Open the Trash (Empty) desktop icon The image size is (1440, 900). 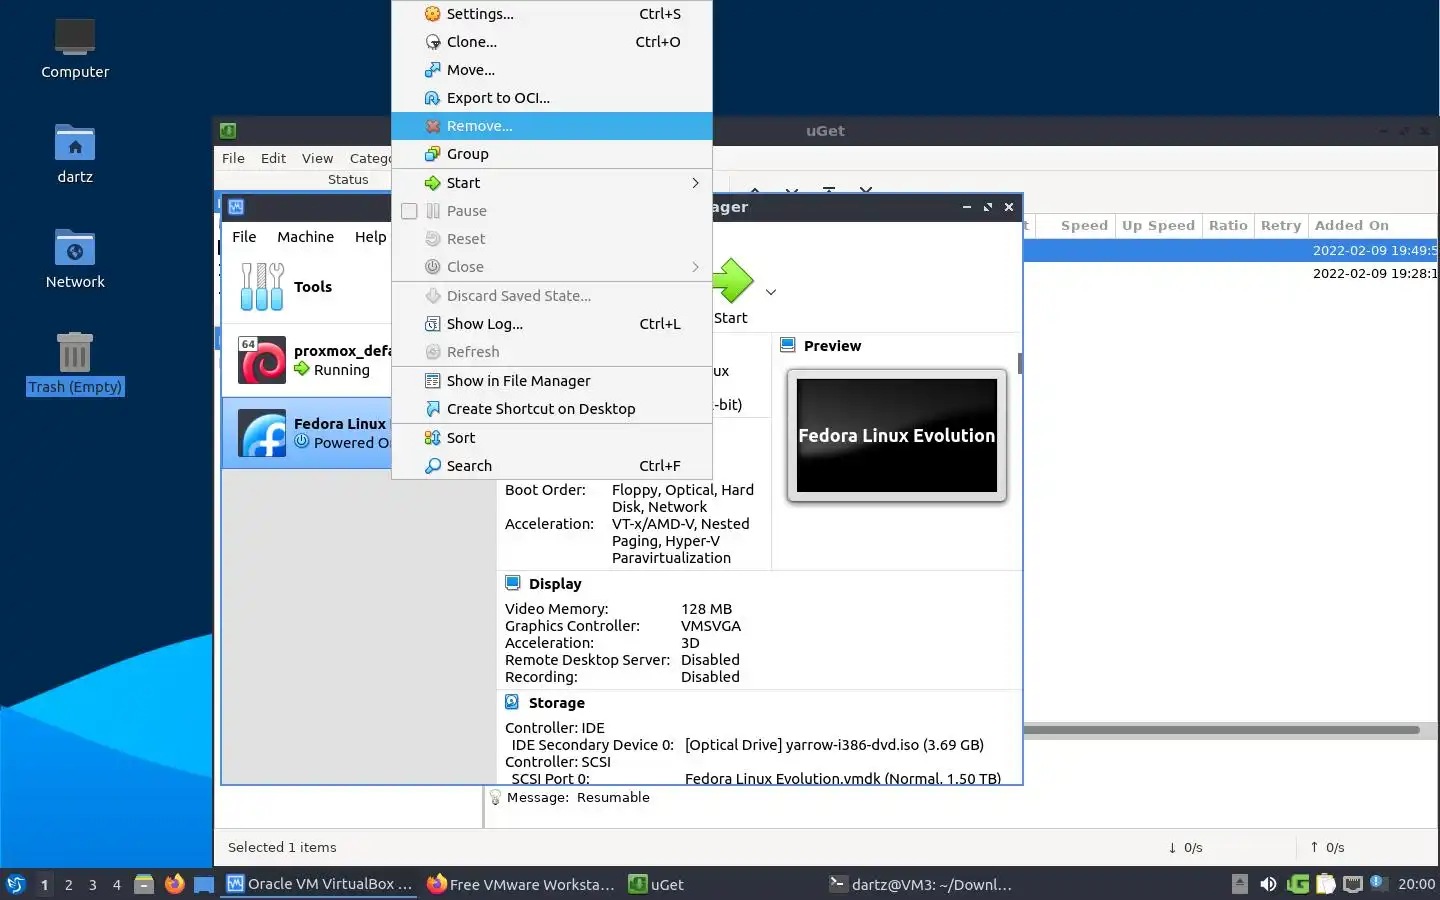[75, 364]
